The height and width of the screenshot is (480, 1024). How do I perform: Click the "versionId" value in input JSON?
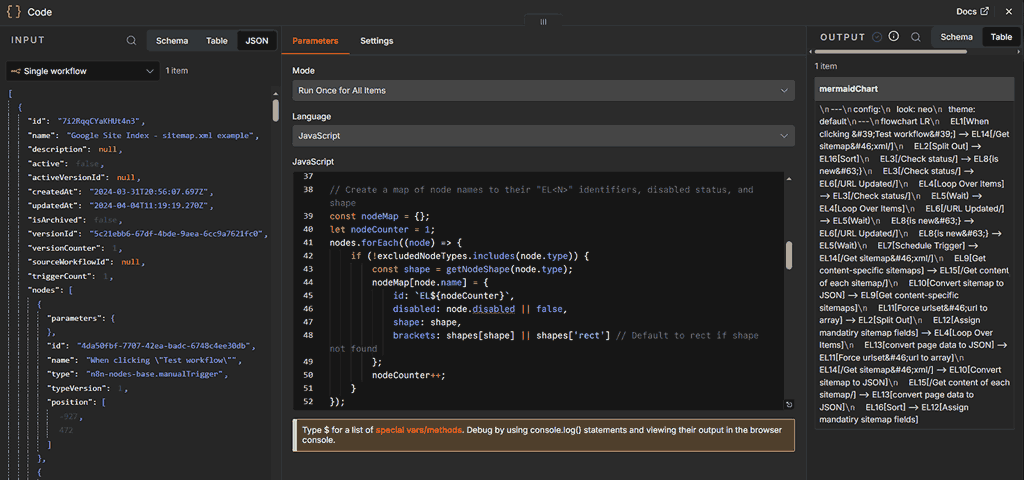(x=178, y=233)
